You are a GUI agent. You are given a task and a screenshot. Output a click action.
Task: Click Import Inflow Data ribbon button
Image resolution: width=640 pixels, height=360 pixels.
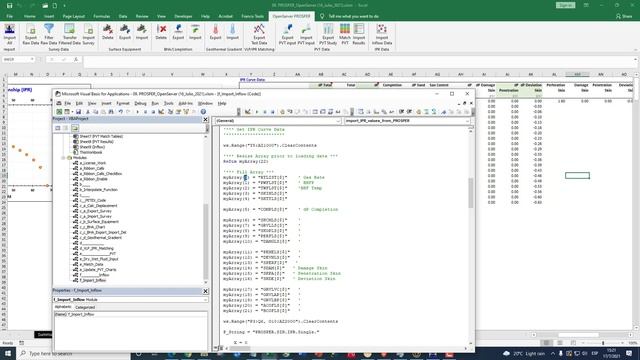[x=382, y=34]
